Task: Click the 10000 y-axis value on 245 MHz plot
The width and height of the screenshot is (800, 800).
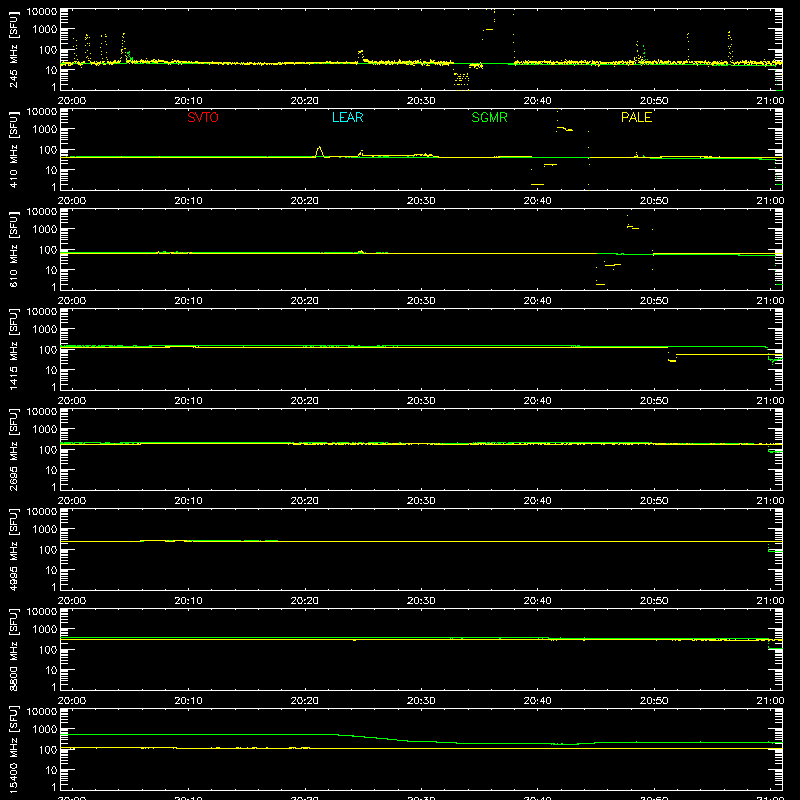Action: click(x=42, y=11)
